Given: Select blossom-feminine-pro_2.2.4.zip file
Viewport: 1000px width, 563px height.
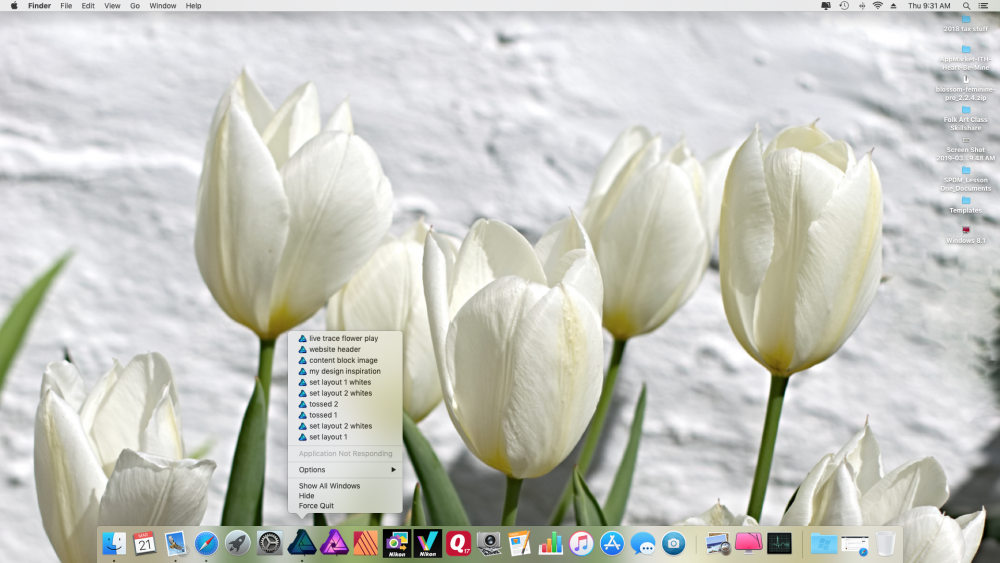Looking at the screenshot, I should coord(966,89).
